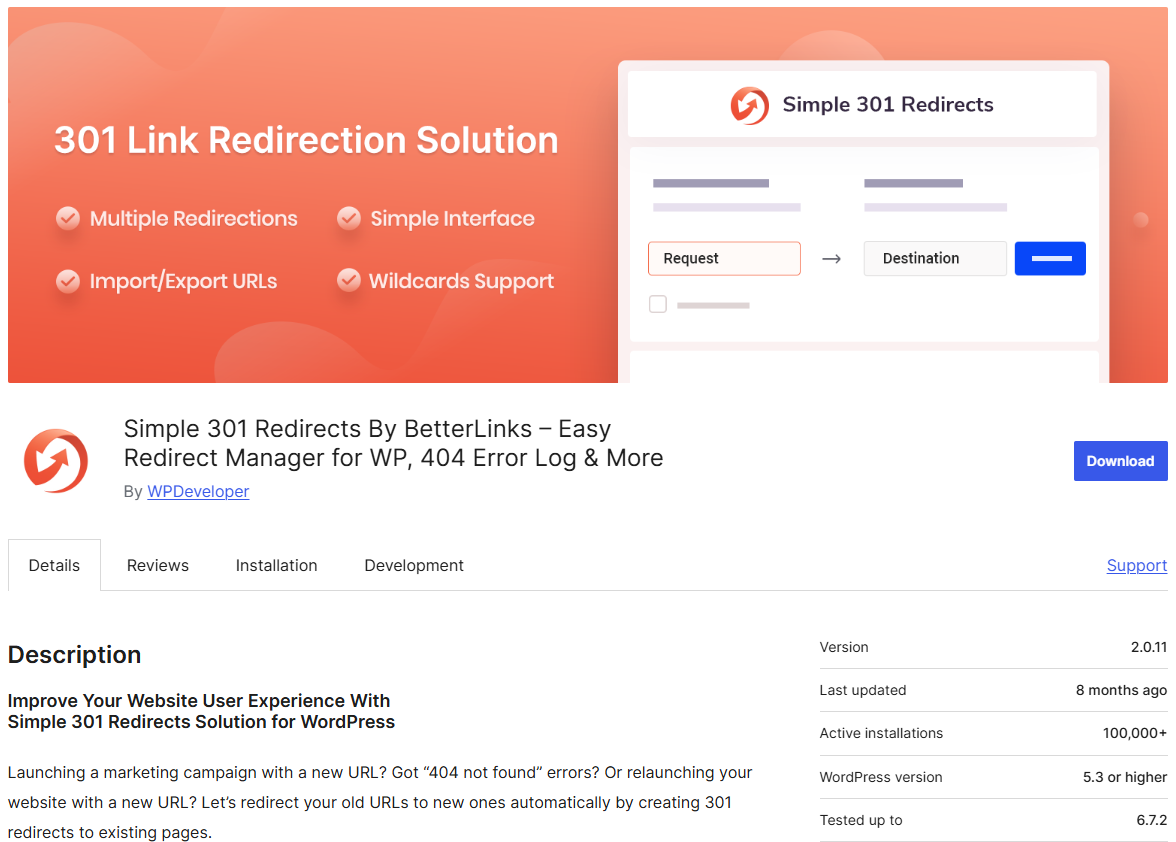The width and height of the screenshot is (1176, 842).
Task: Click the Request input field in banner
Action: (x=724, y=258)
